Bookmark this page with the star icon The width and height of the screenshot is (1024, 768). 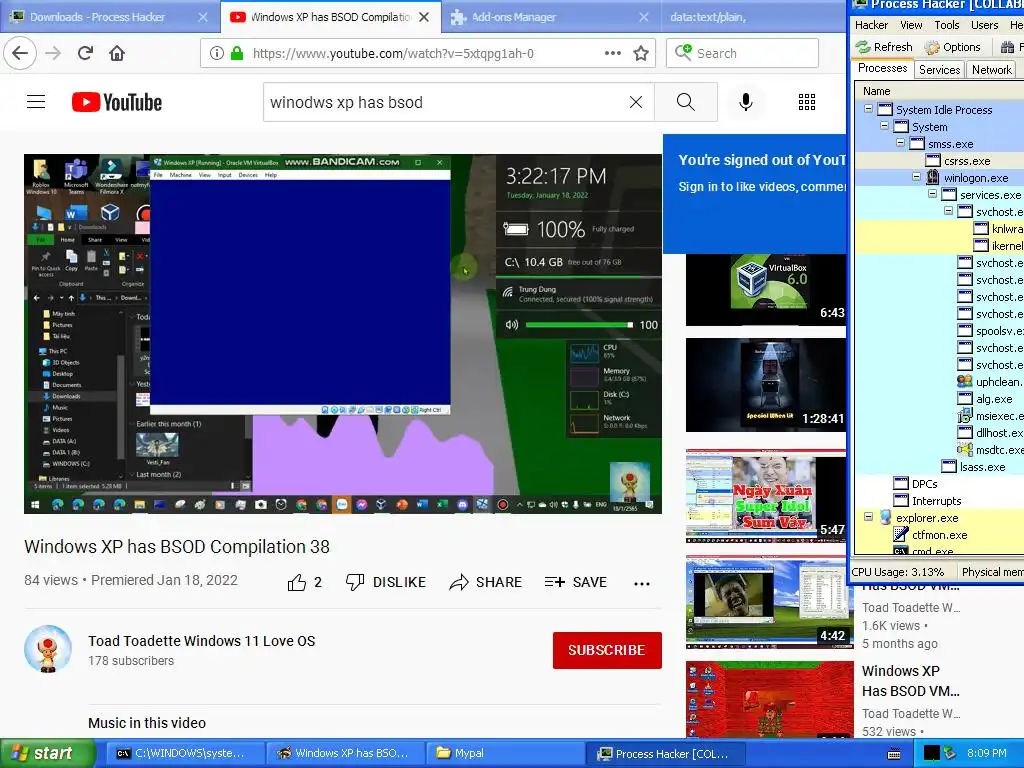coord(641,53)
